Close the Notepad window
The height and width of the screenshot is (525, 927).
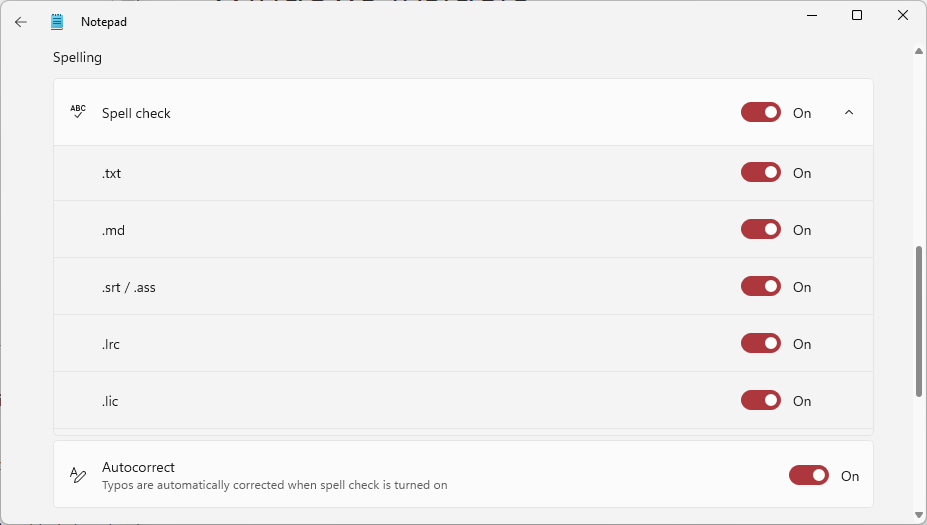point(903,15)
